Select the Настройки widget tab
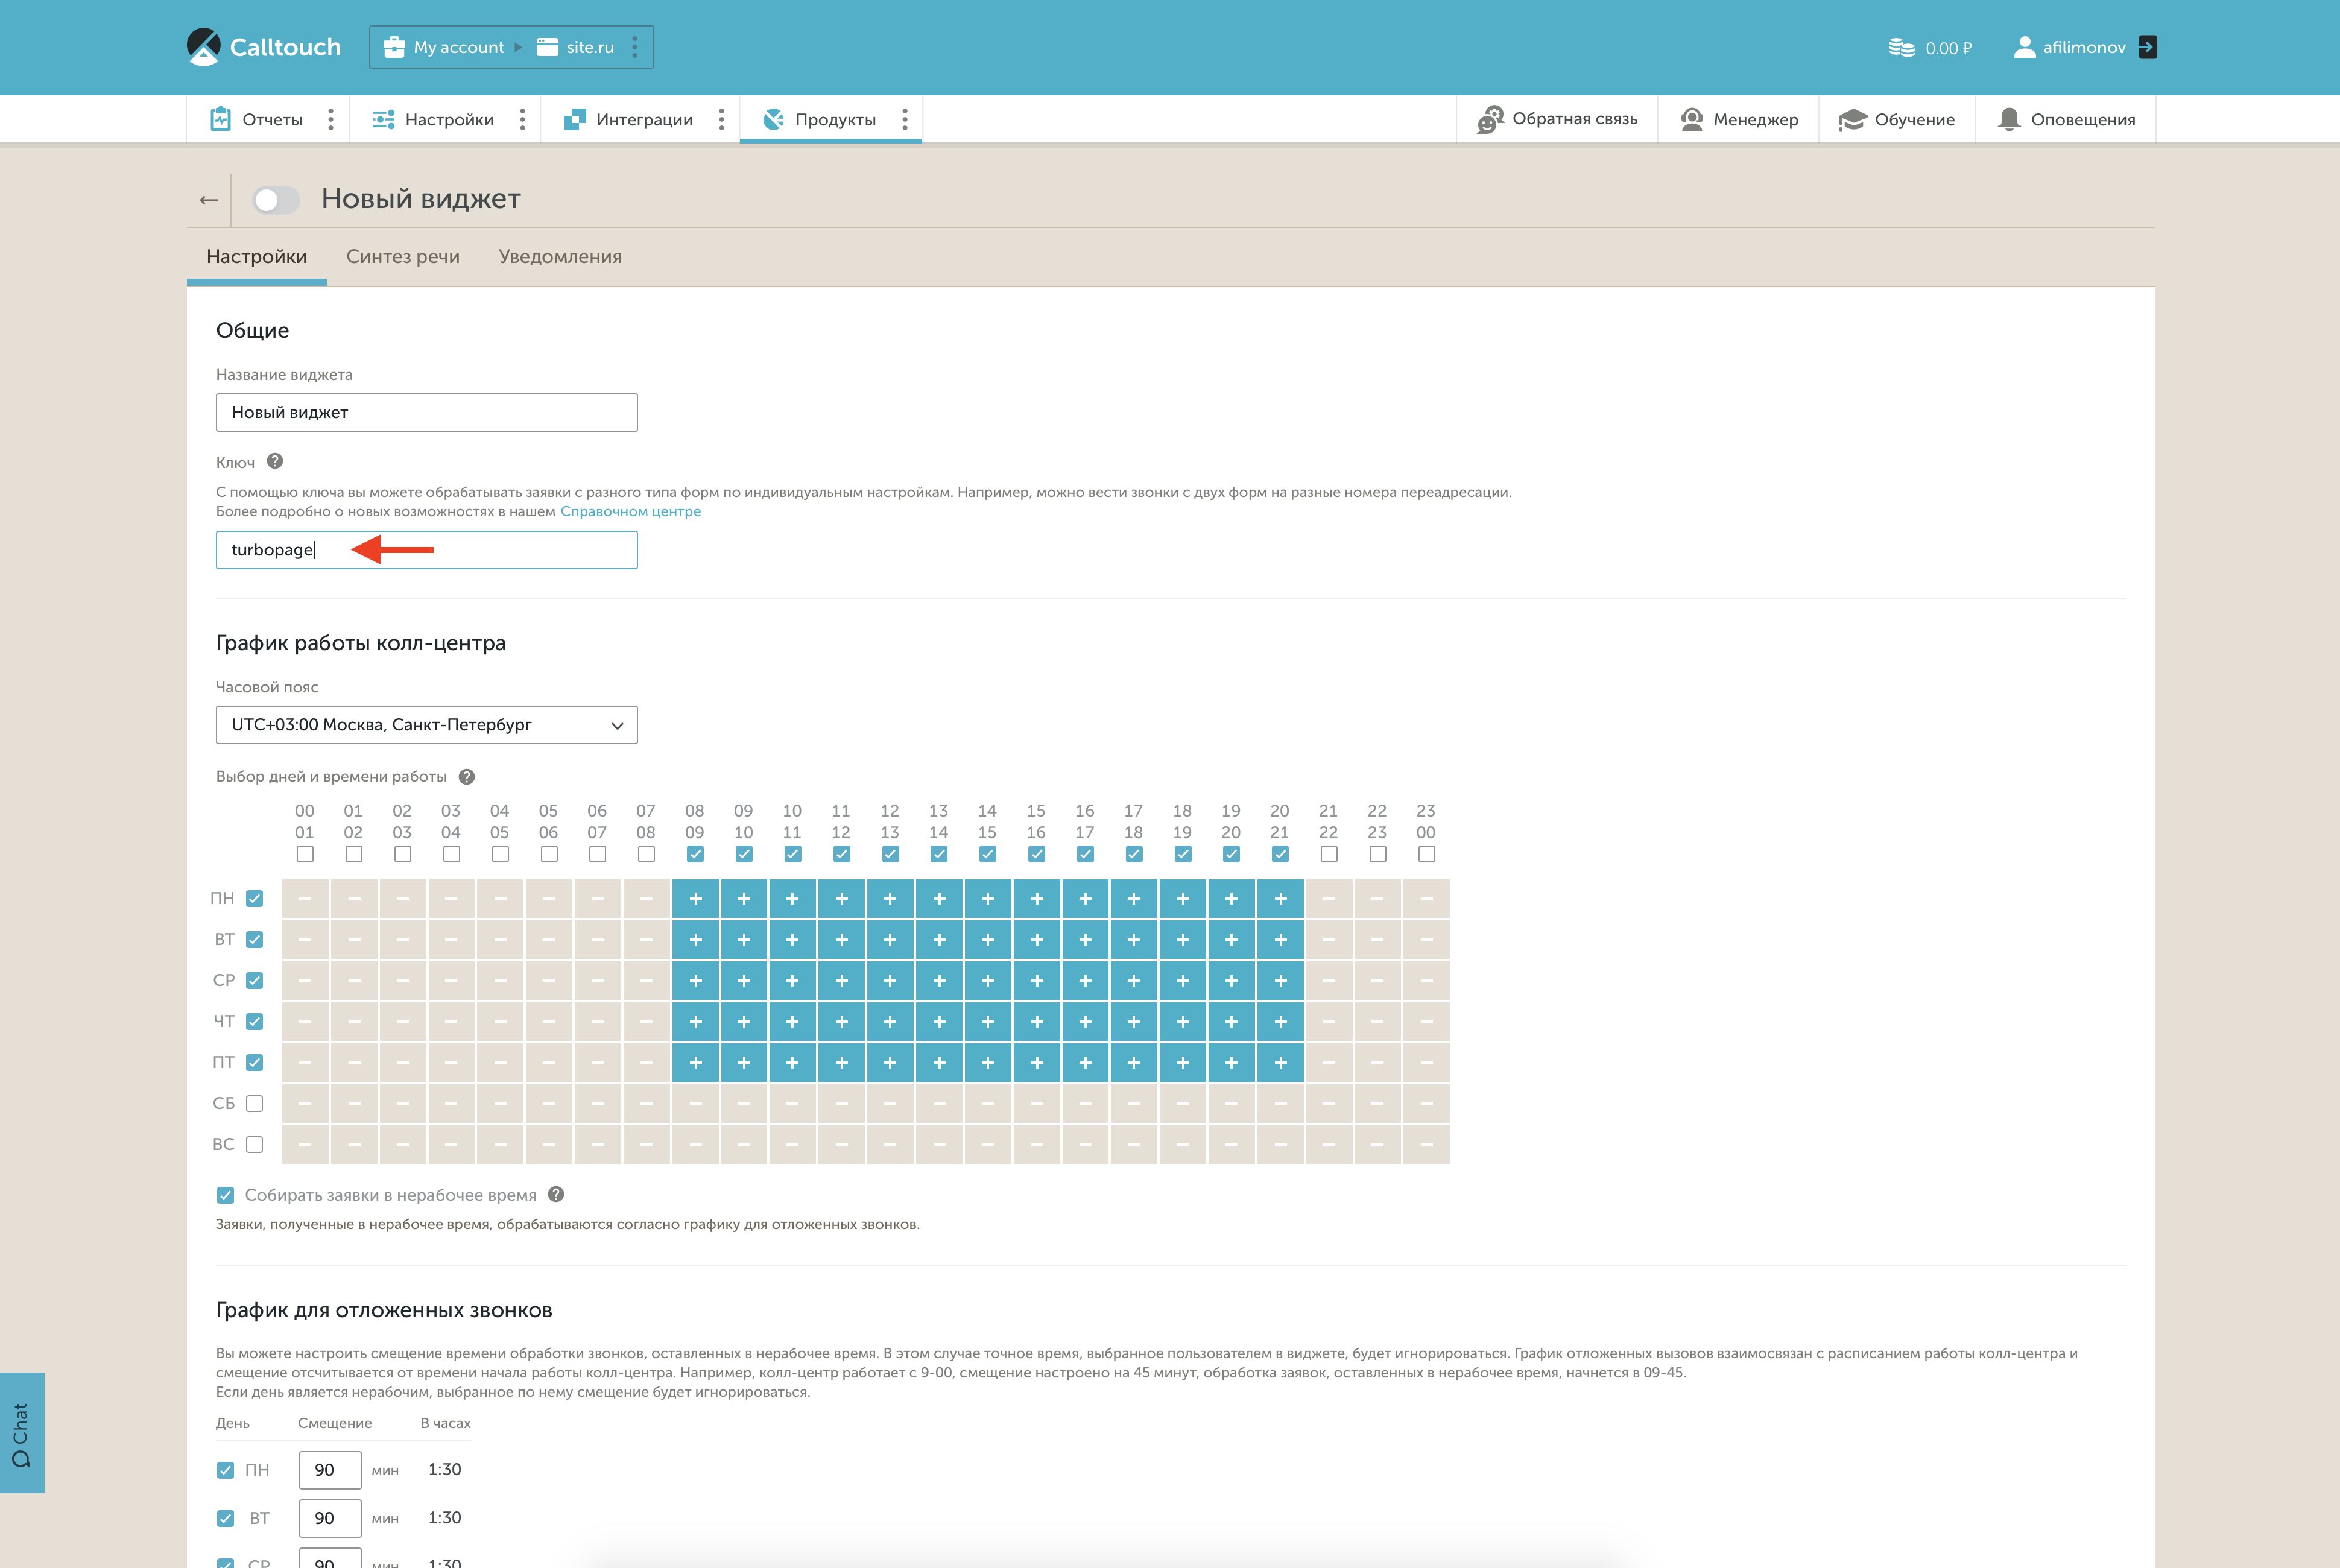The width and height of the screenshot is (2340, 1568). (257, 257)
